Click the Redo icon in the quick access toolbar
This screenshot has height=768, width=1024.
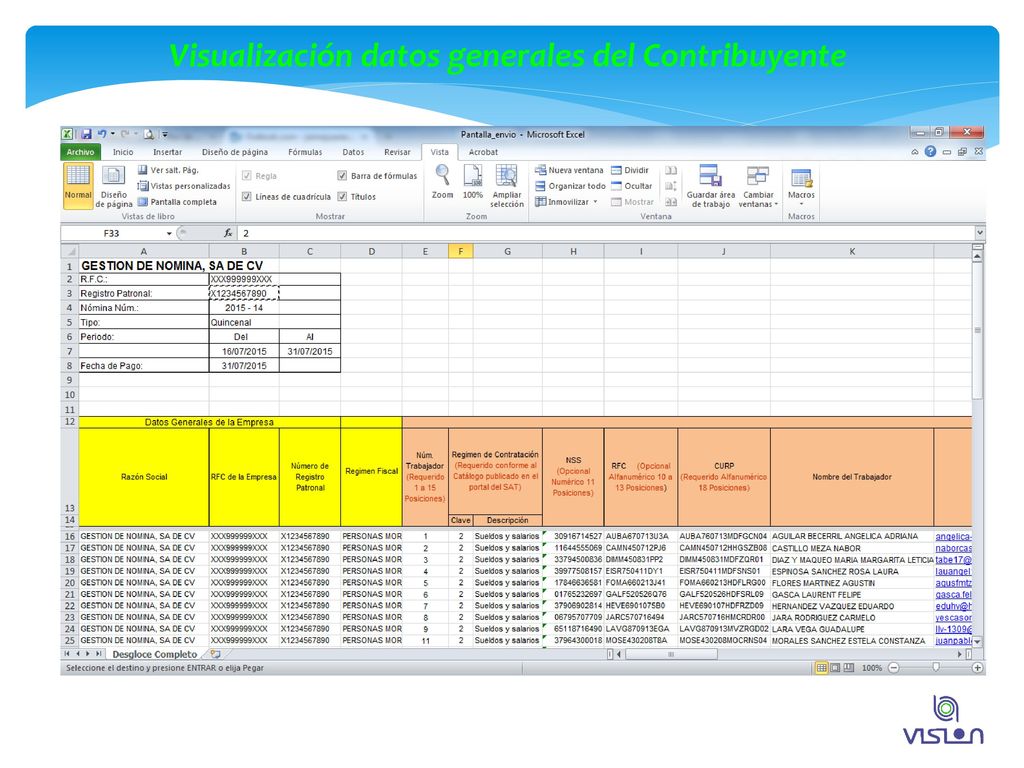(x=125, y=135)
